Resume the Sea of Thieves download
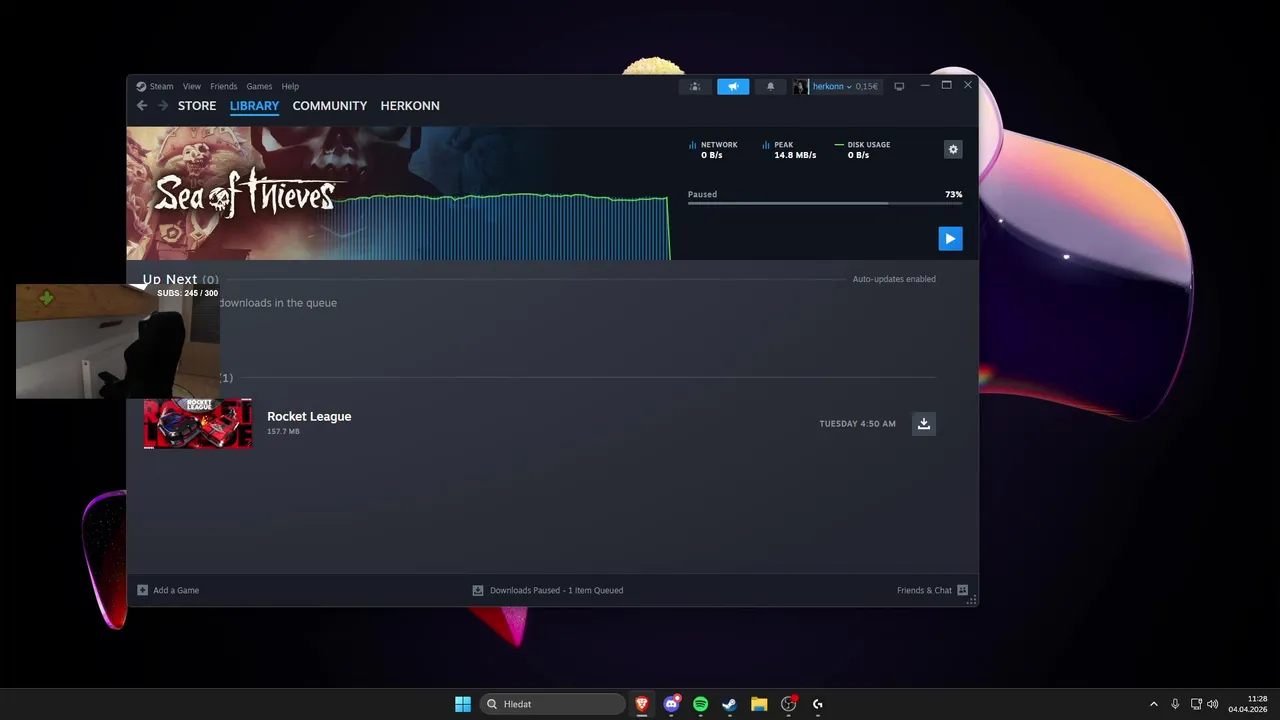The image size is (1280, 720). [x=950, y=238]
